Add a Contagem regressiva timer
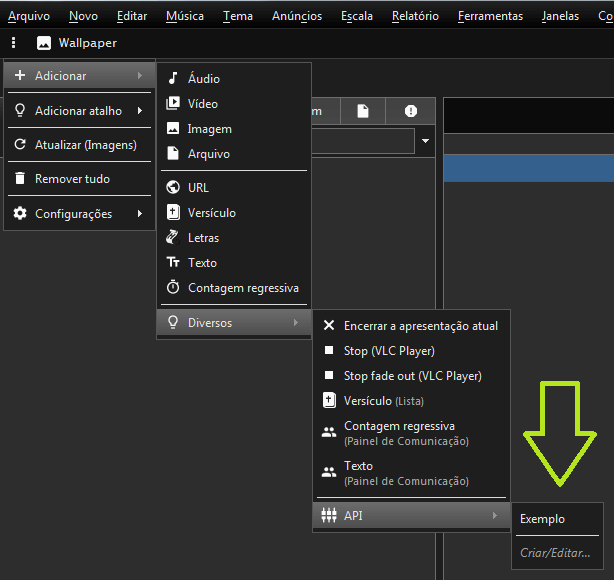The width and height of the screenshot is (614, 580). pyautogui.click(x=242, y=288)
